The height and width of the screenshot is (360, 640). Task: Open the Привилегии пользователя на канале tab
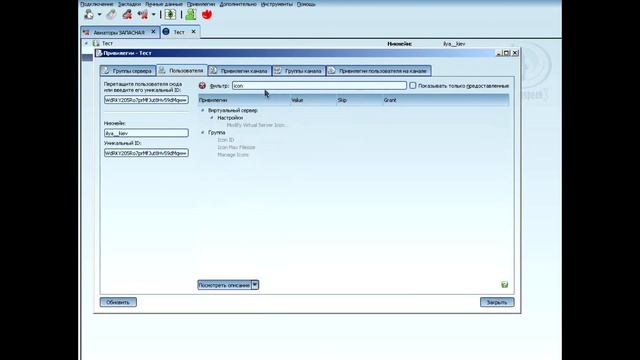[378, 71]
